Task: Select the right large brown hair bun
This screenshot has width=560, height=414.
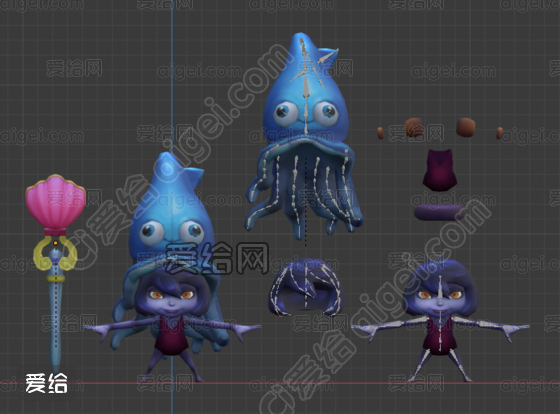Action: click(x=466, y=127)
